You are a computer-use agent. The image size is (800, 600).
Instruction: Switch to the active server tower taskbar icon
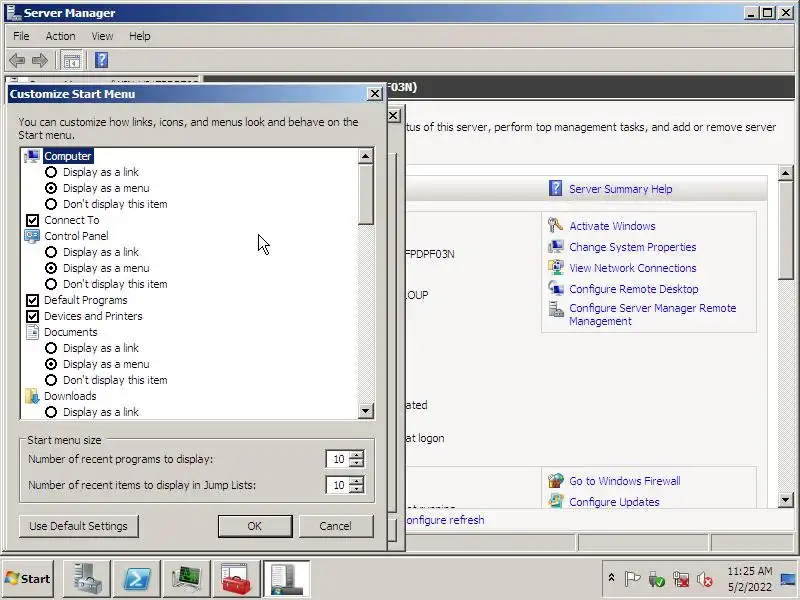coord(286,579)
